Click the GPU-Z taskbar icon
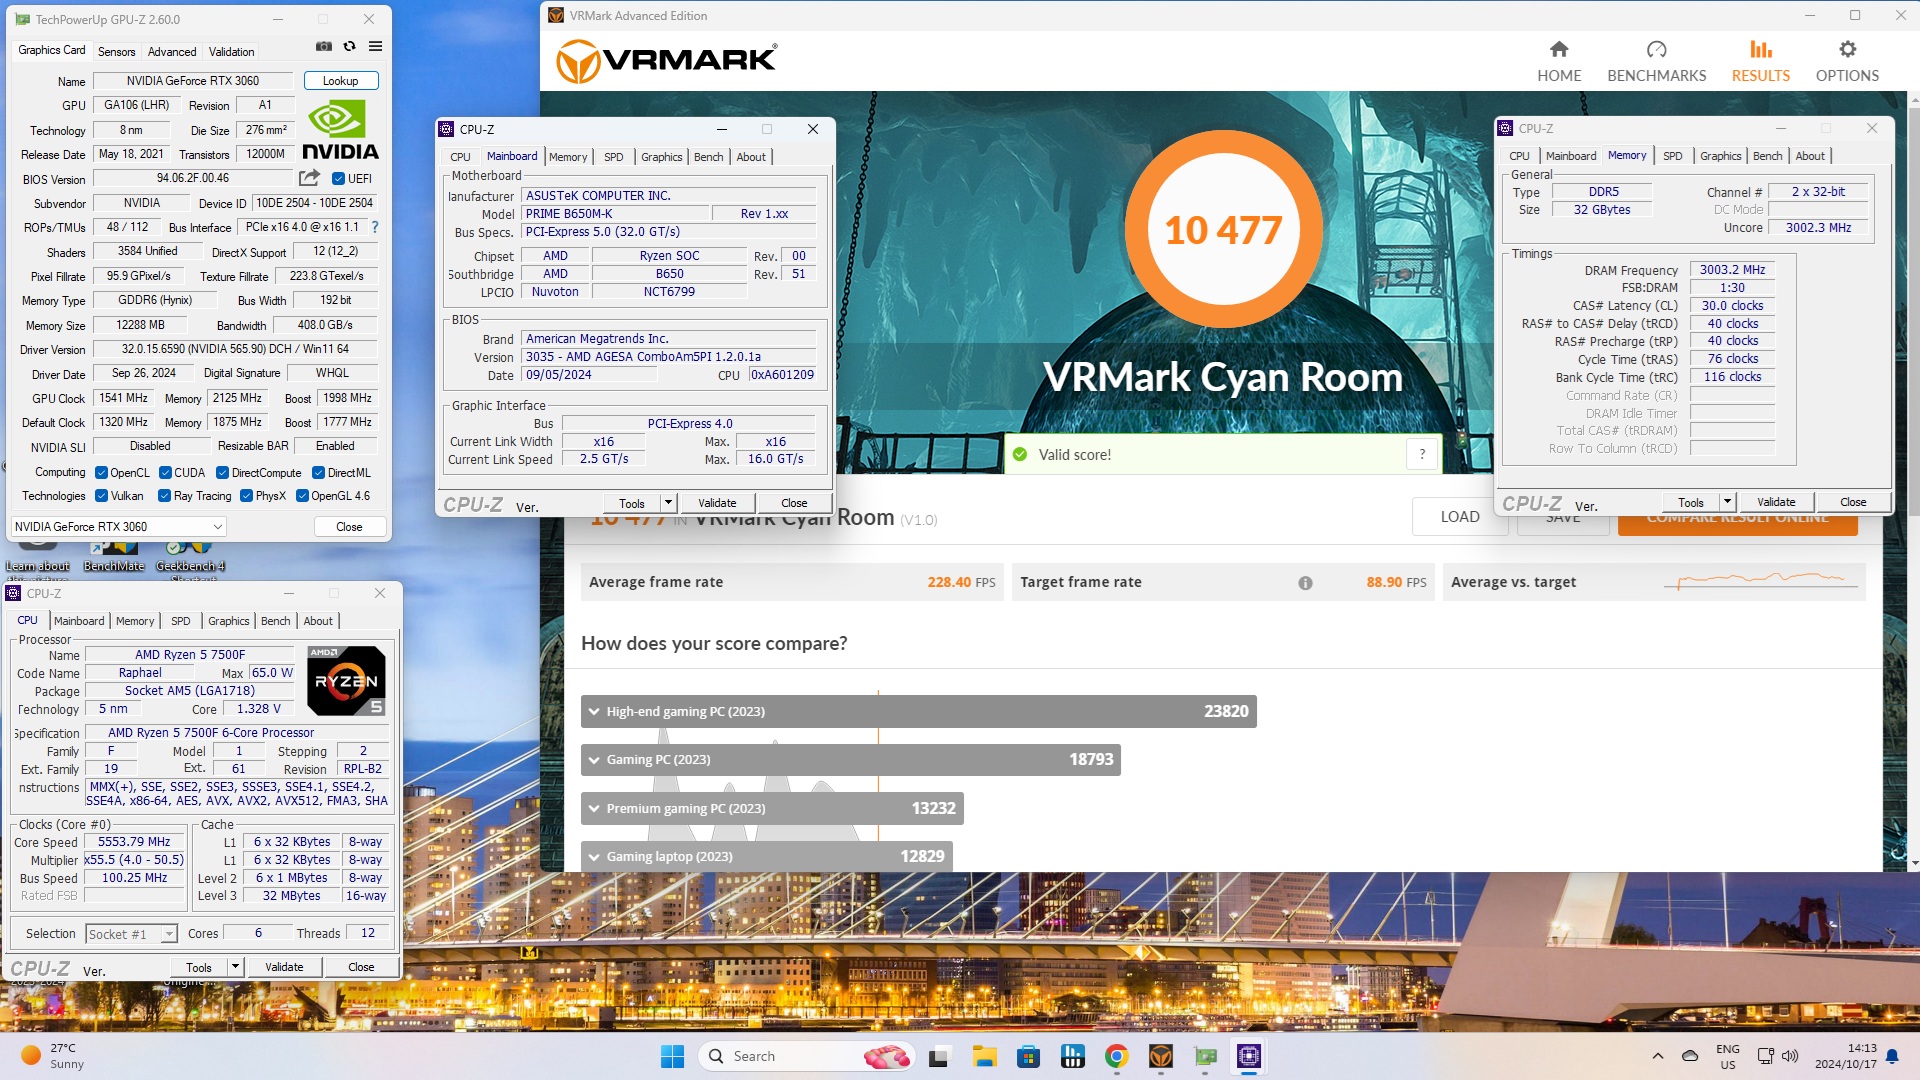The width and height of the screenshot is (1920, 1080). pyautogui.click(x=1205, y=1056)
